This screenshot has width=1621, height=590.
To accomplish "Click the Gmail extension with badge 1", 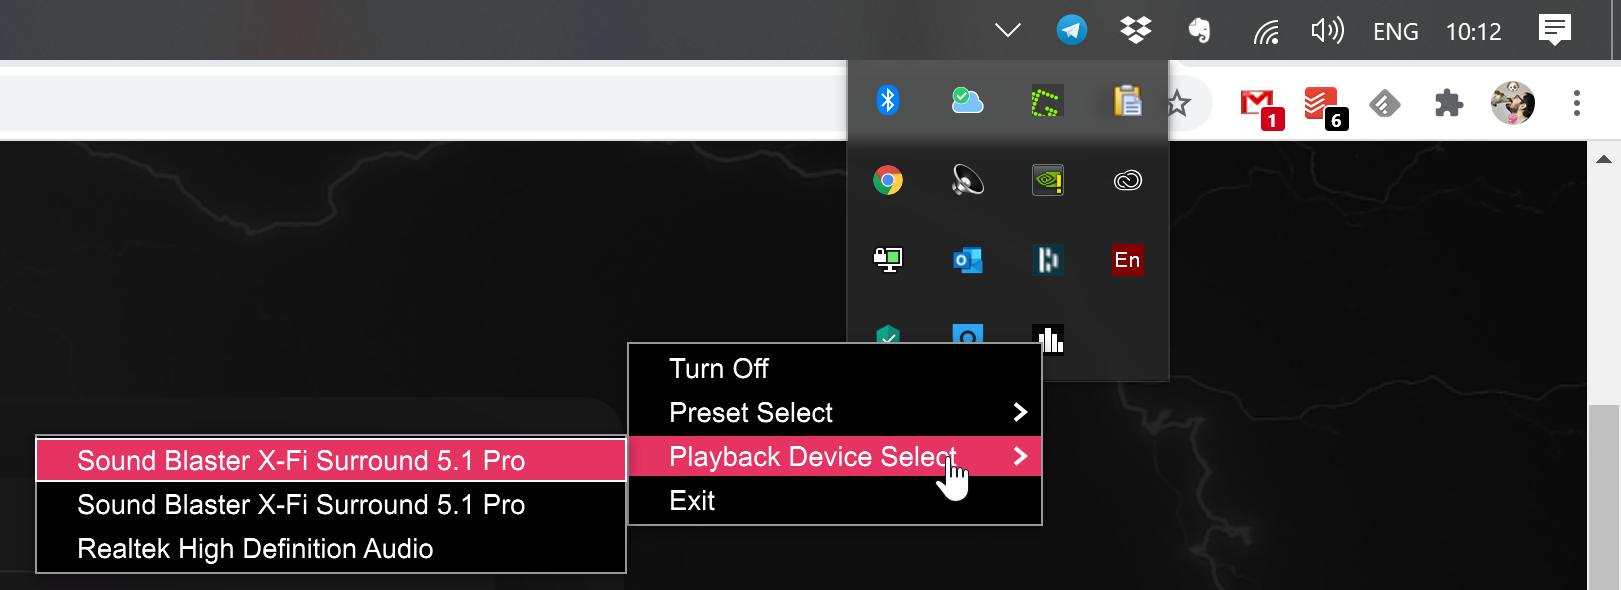I will pos(1261,107).
